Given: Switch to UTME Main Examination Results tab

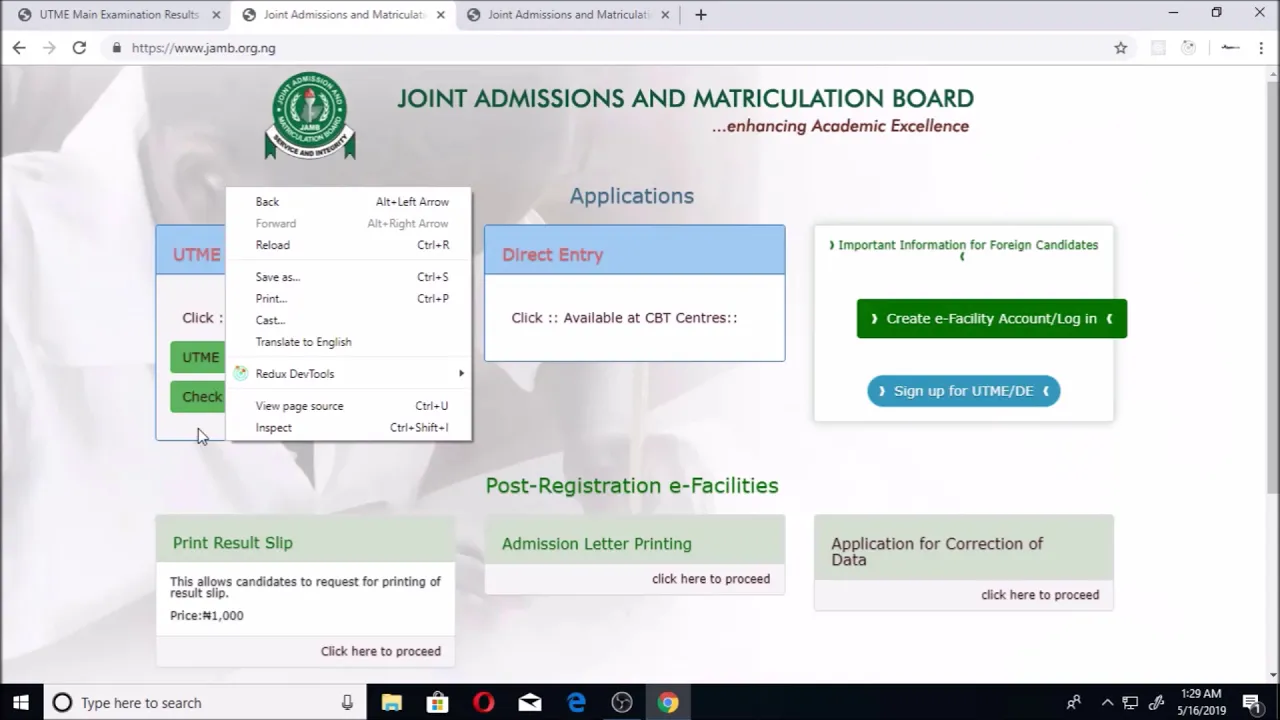Looking at the screenshot, I should point(118,15).
